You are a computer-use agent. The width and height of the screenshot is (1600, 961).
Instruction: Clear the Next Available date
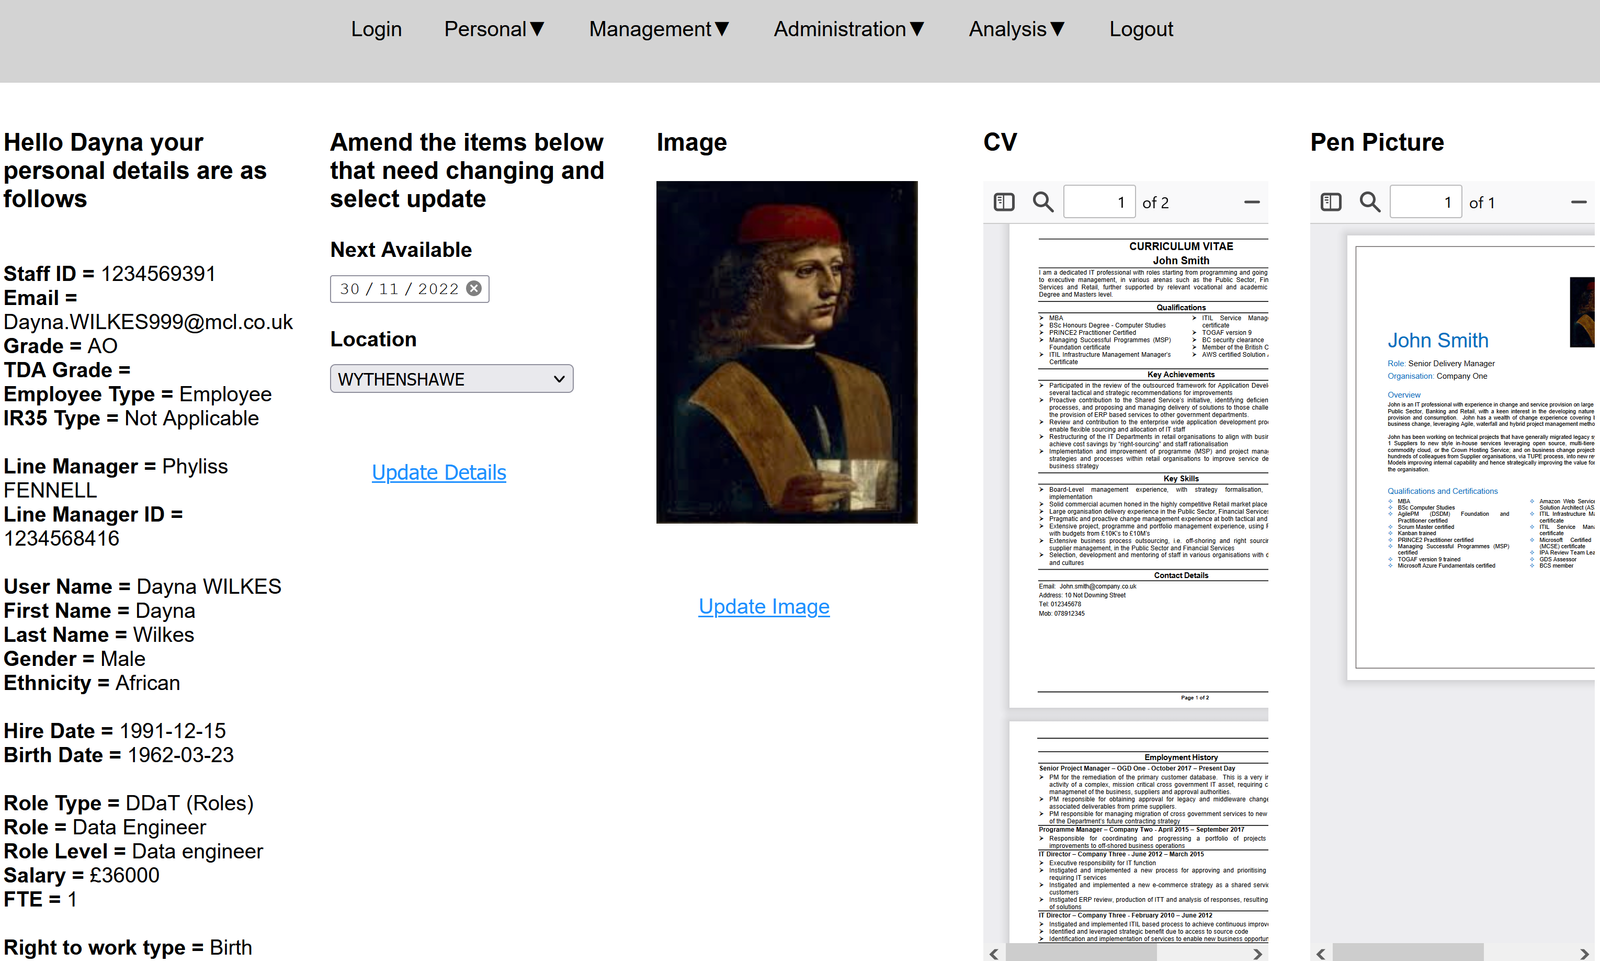pyautogui.click(x=474, y=289)
